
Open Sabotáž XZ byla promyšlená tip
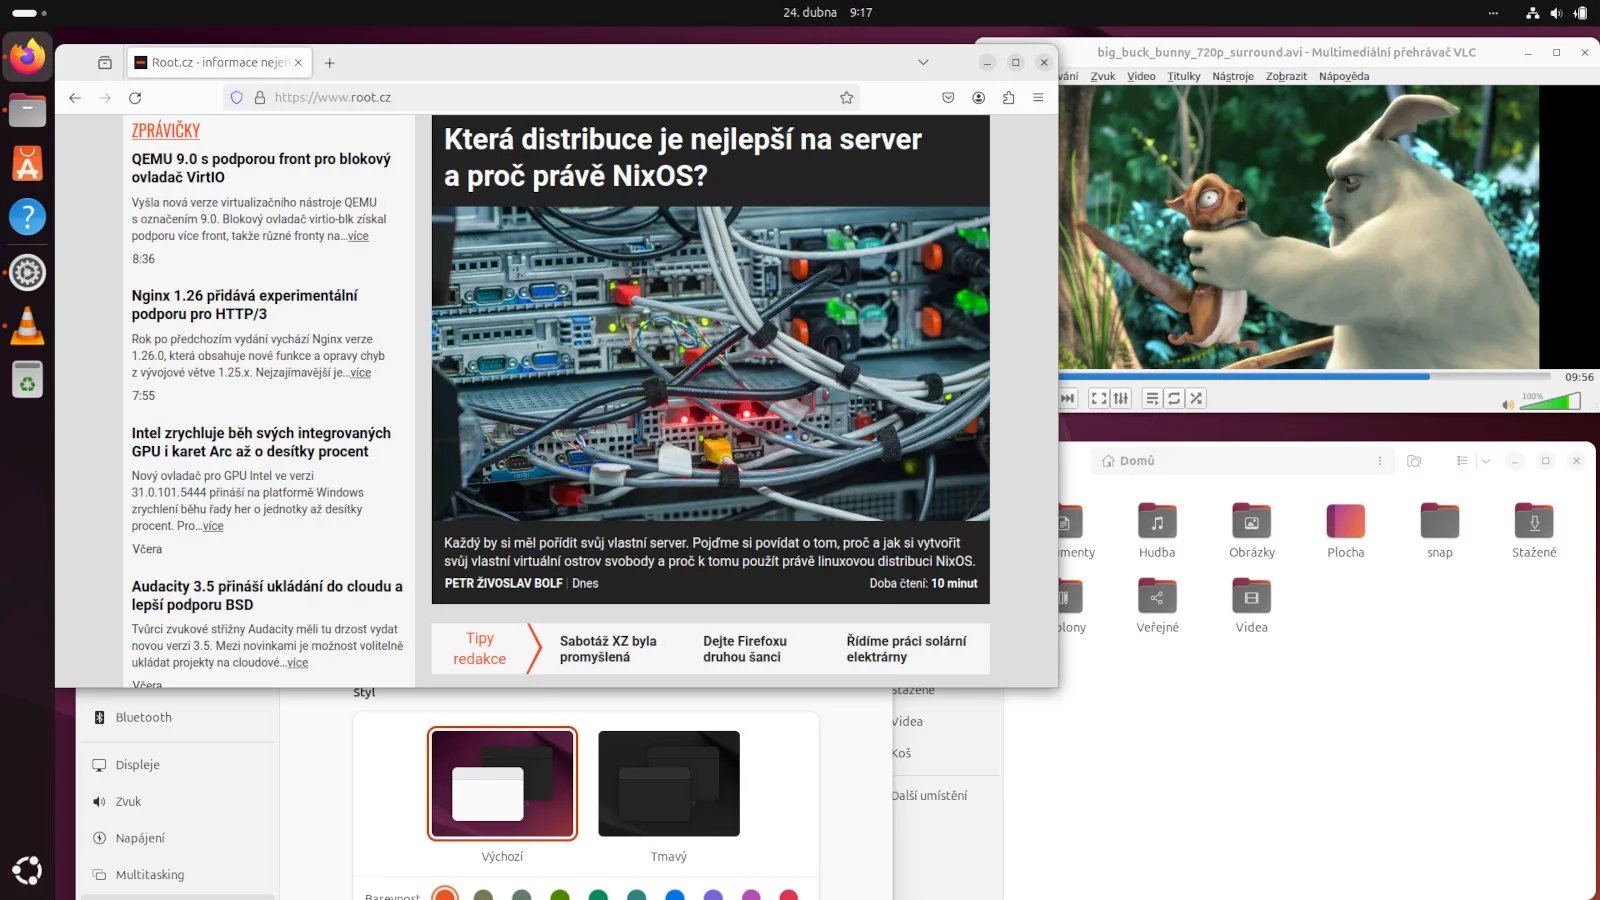point(608,649)
